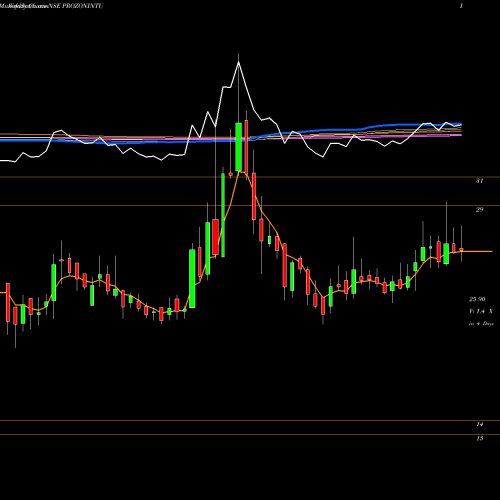The width and height of the screenshot is (500, 500).
Task: Click the white line's highest peak point
Action: coord(238,62)
